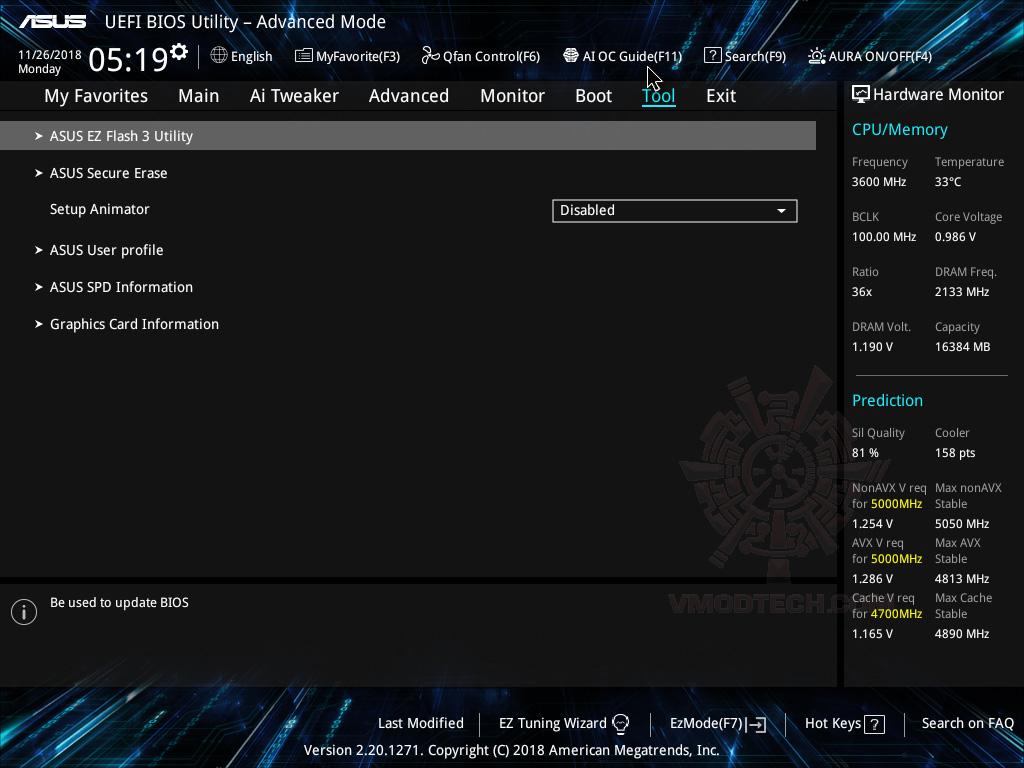Open AI OC Guide(F11)
The height and width of the screenshot is (768, 1024).
pos(632,56)
